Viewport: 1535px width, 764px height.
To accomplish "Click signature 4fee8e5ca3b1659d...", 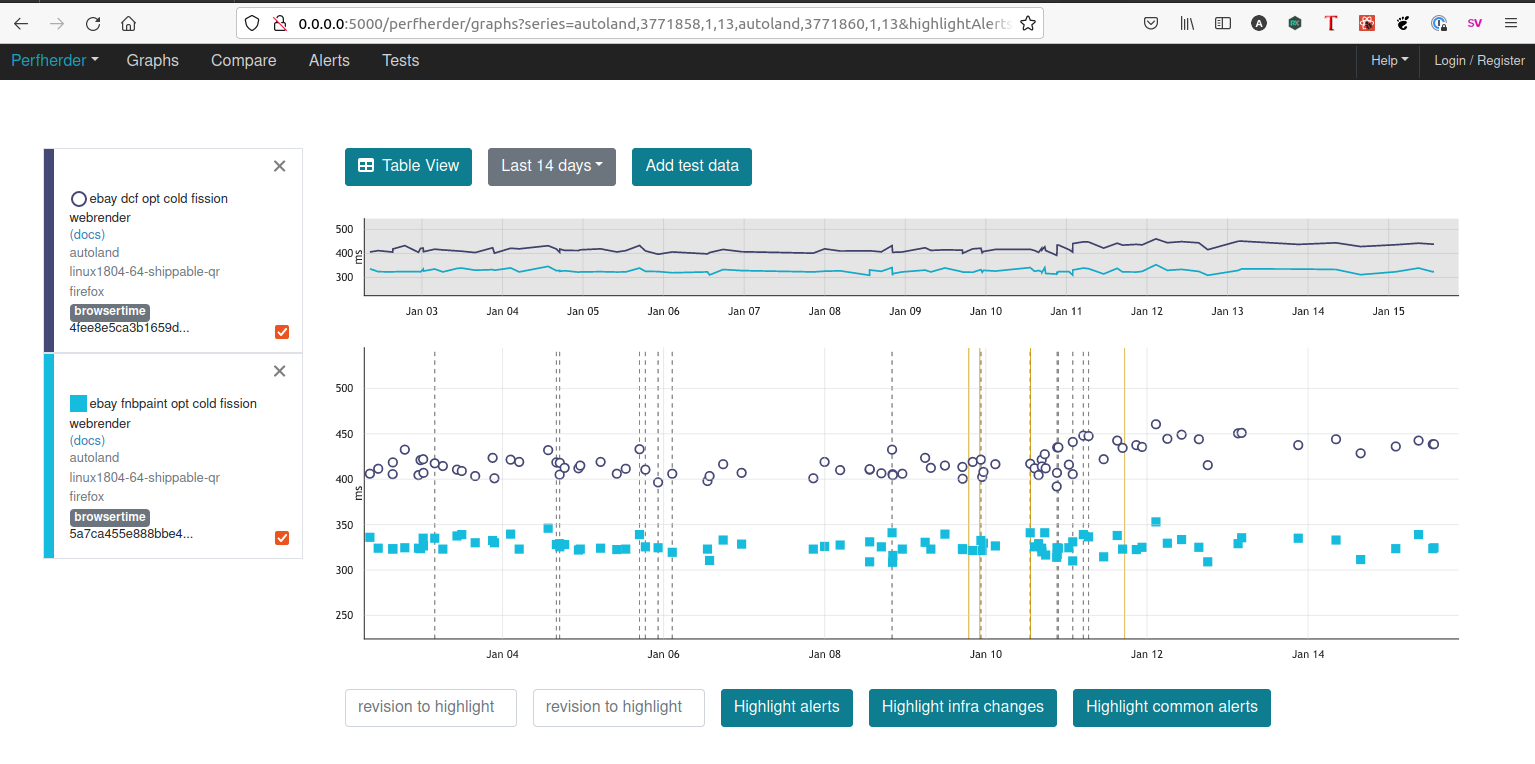I will pyautogui.click(x=129, y=328).
